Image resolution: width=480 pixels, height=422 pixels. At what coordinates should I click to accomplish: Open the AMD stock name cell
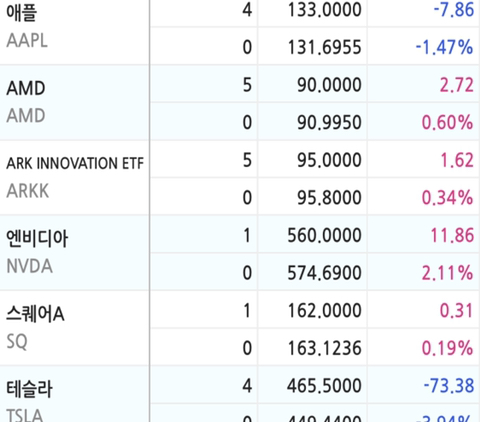coord(75,102)
